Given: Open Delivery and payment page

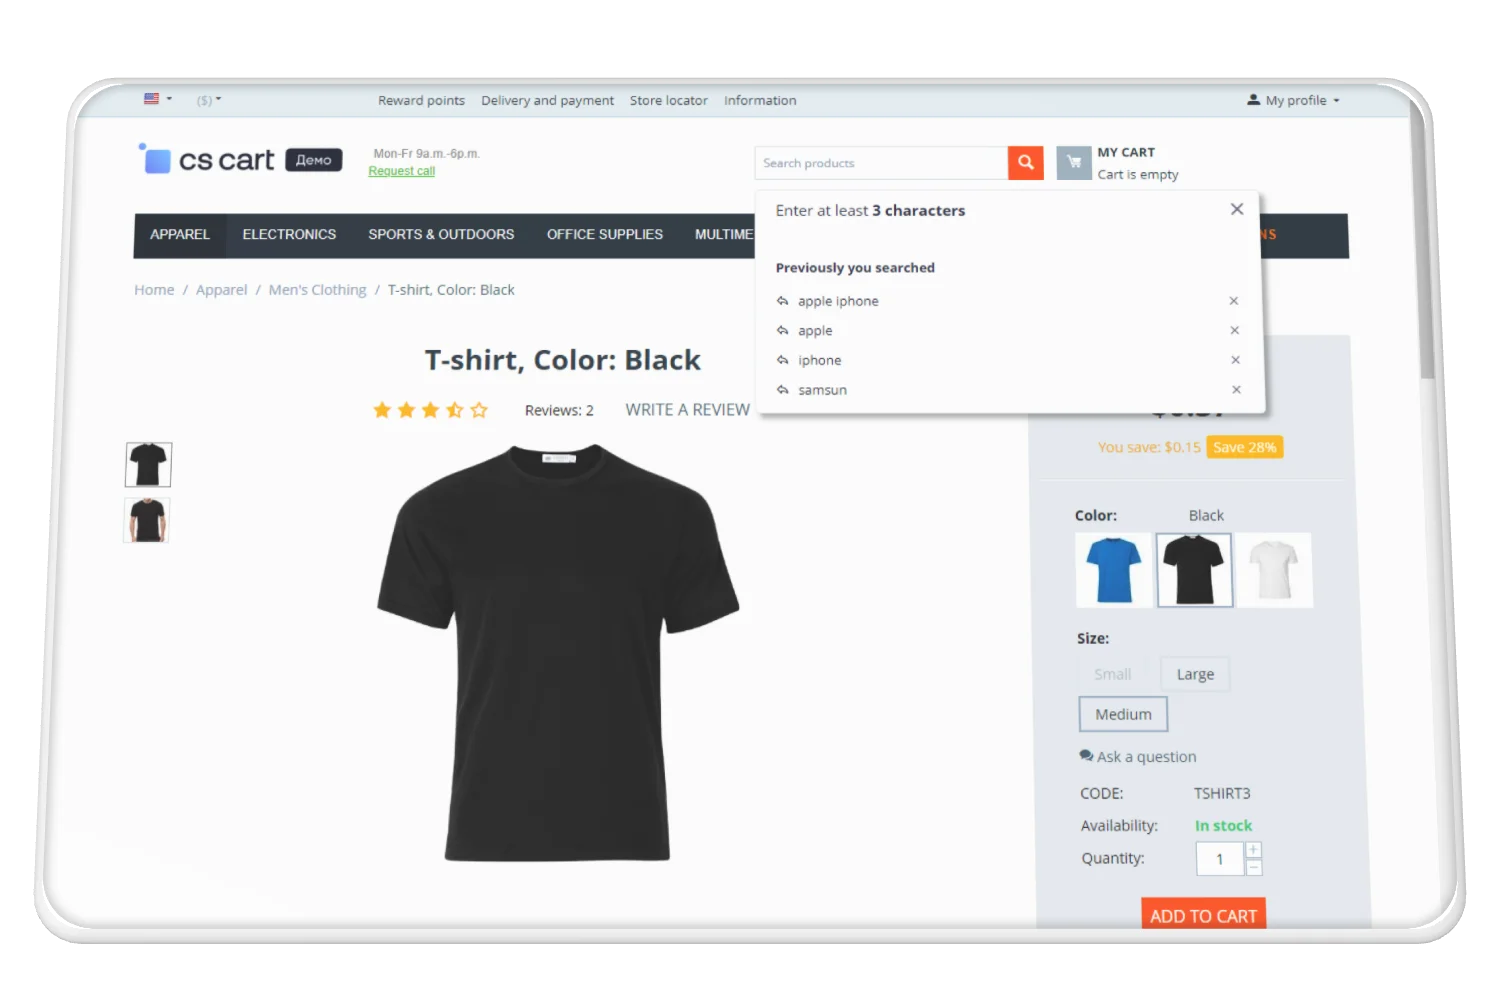Looking at the screenshot, I should coord(547,101).
